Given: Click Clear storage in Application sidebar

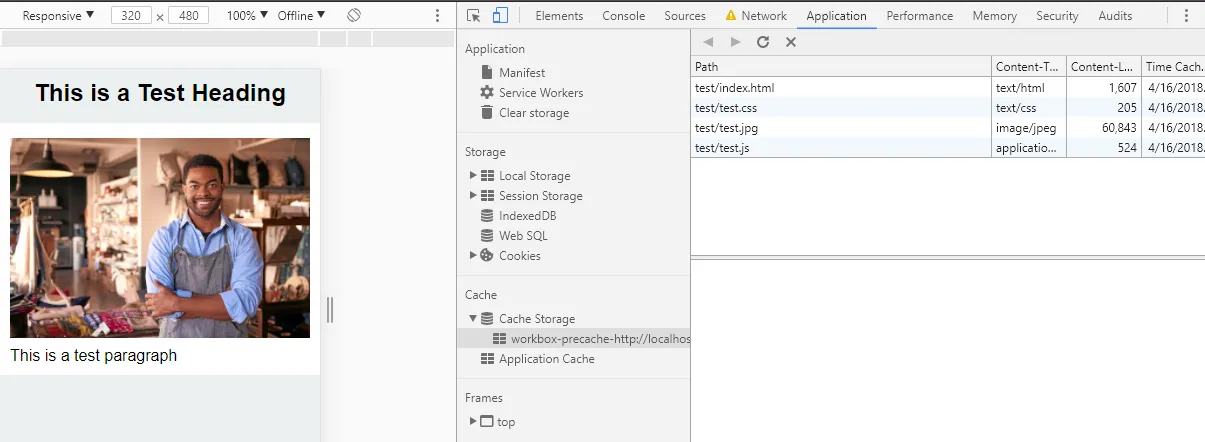Looking at the screenshot, I should (x=533, y=113).
